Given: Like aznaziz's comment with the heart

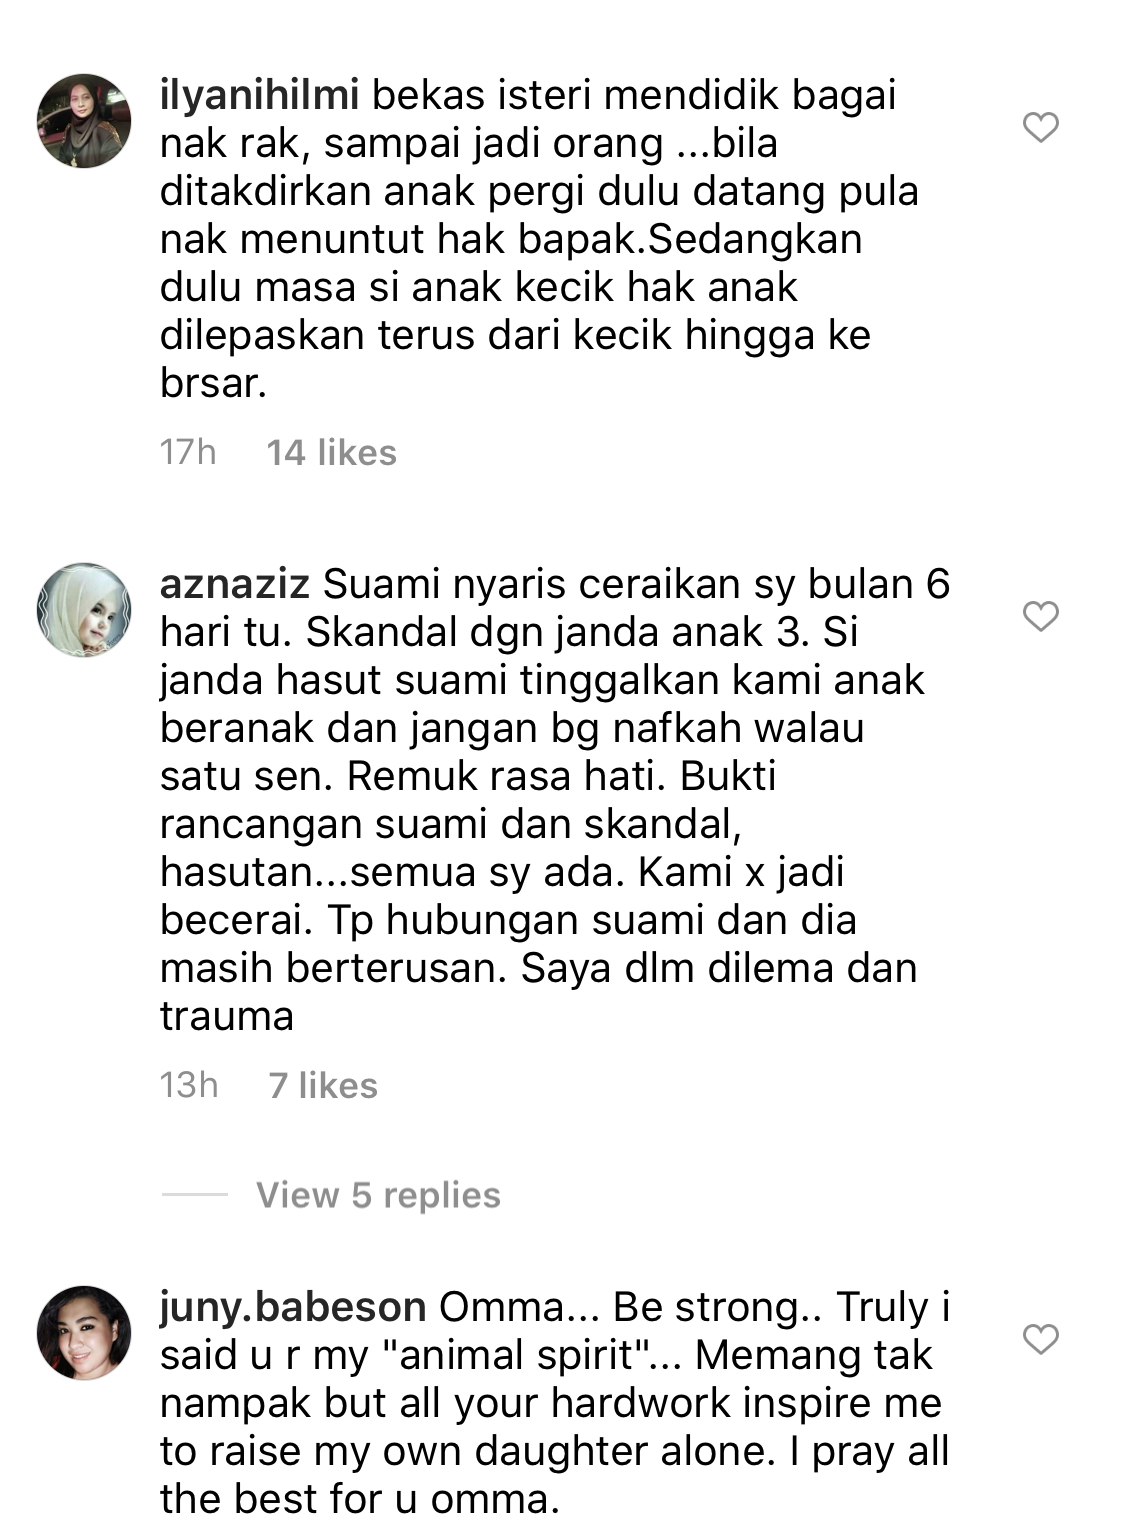Looking at the screenshot, I should [x=1041, y=616].
